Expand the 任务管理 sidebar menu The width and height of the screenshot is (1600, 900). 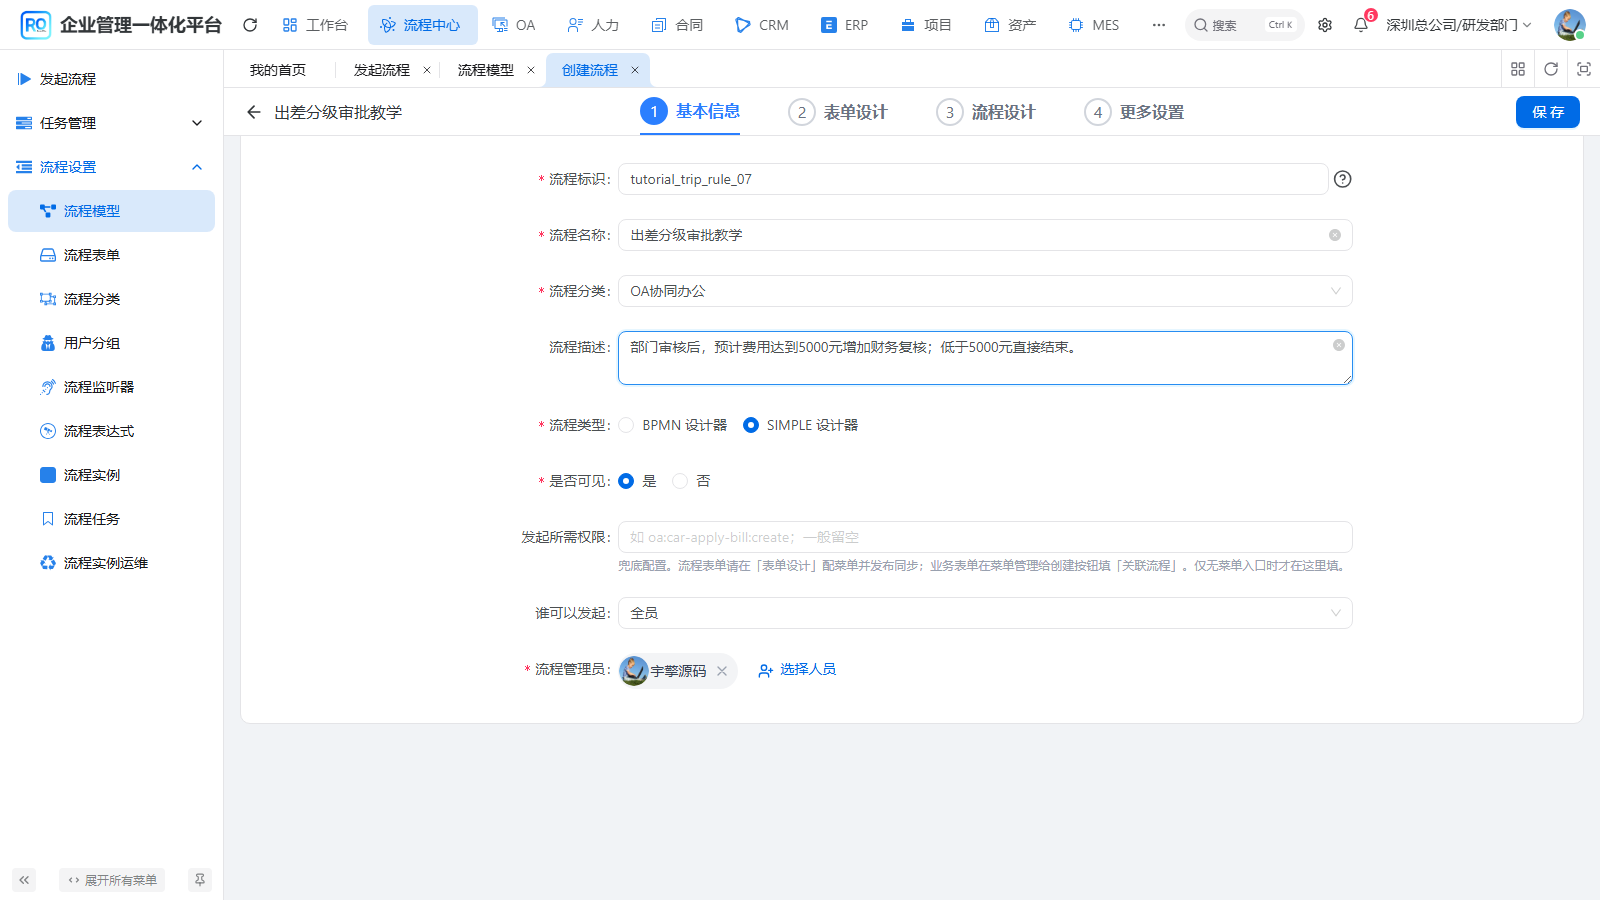(111, 123)
